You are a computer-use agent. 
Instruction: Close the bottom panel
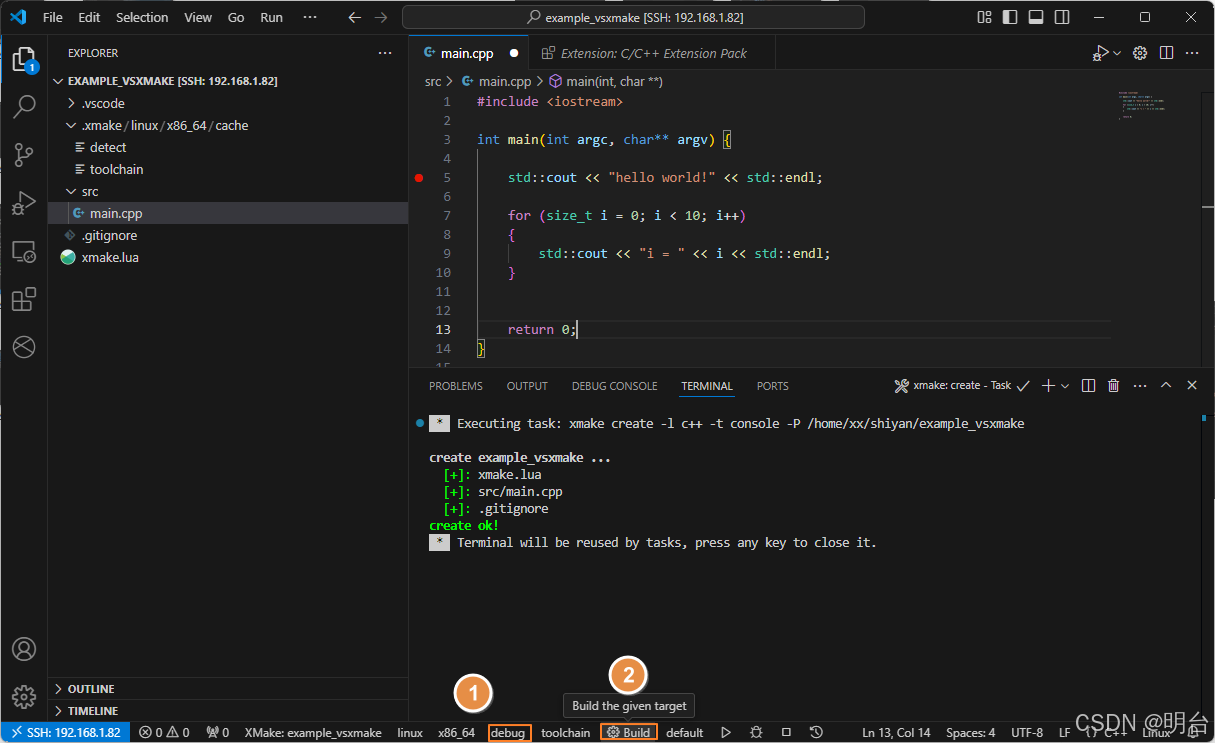(x=1192, y=386)
